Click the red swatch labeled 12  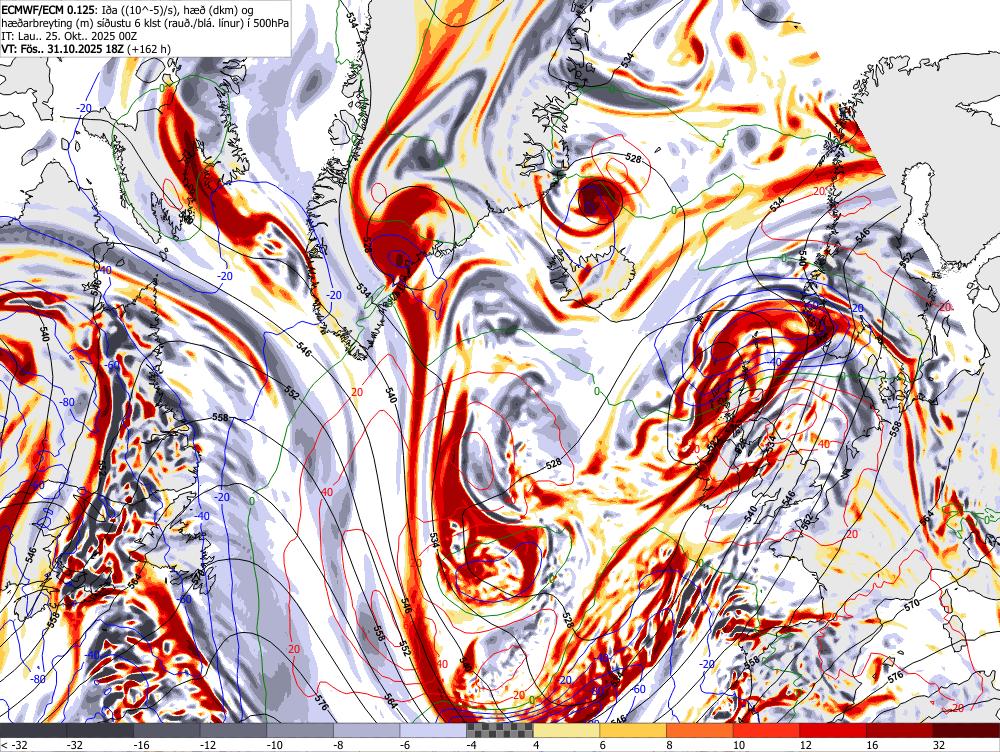833,730
